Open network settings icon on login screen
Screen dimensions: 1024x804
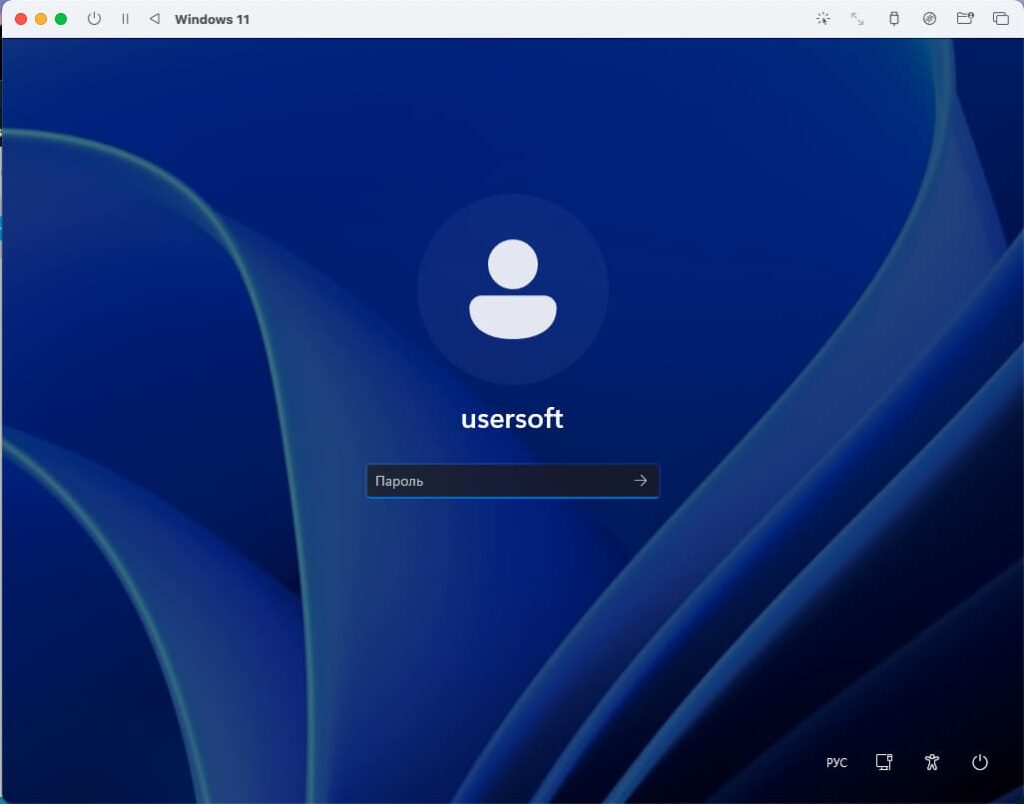tap(884, 762)
